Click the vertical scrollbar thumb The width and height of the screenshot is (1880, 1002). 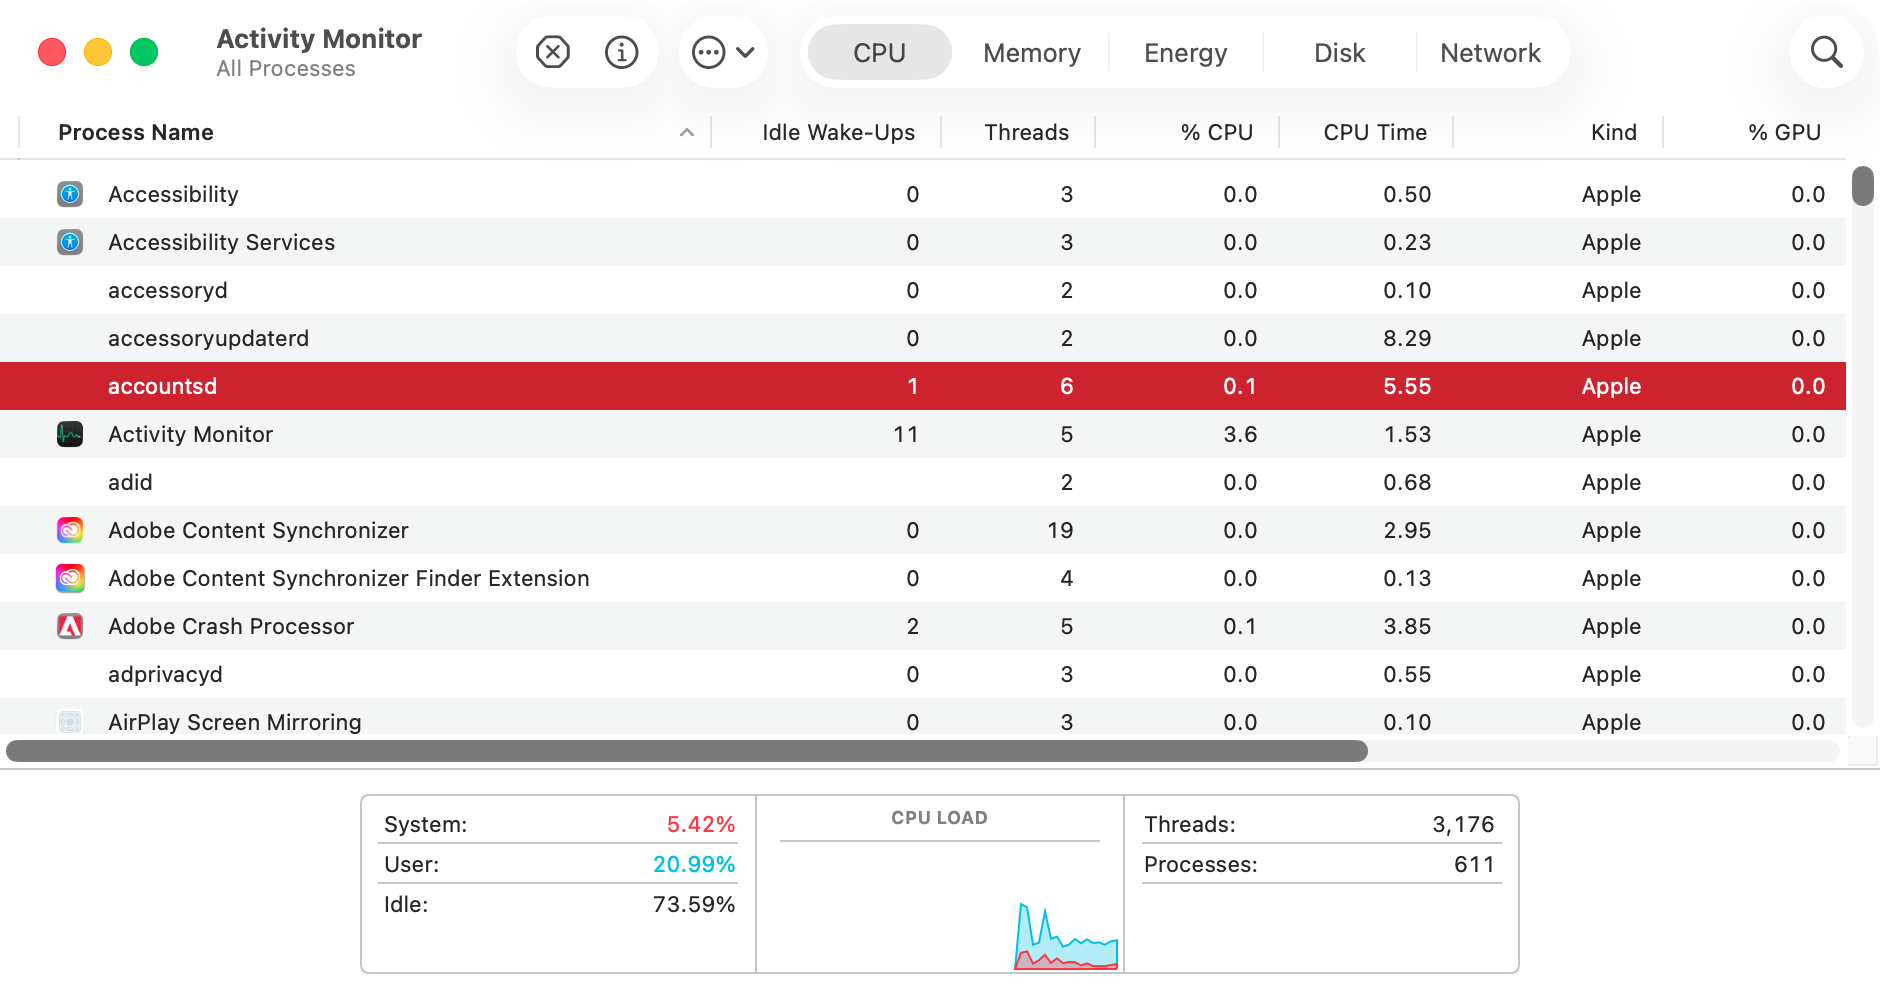click(x=1862, y=186)
